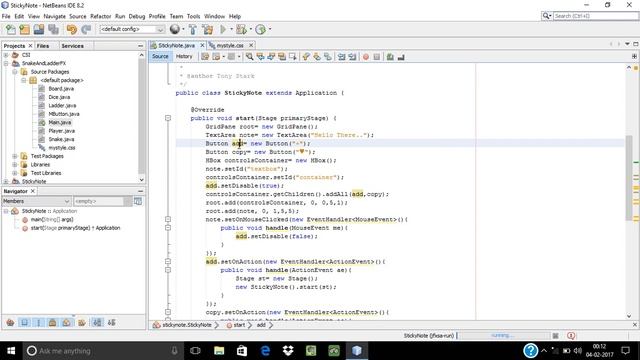The width and height of the screenshot is (640, 360).
Task: Select Main.java in project tree
Action: click(x=60, y=122)
